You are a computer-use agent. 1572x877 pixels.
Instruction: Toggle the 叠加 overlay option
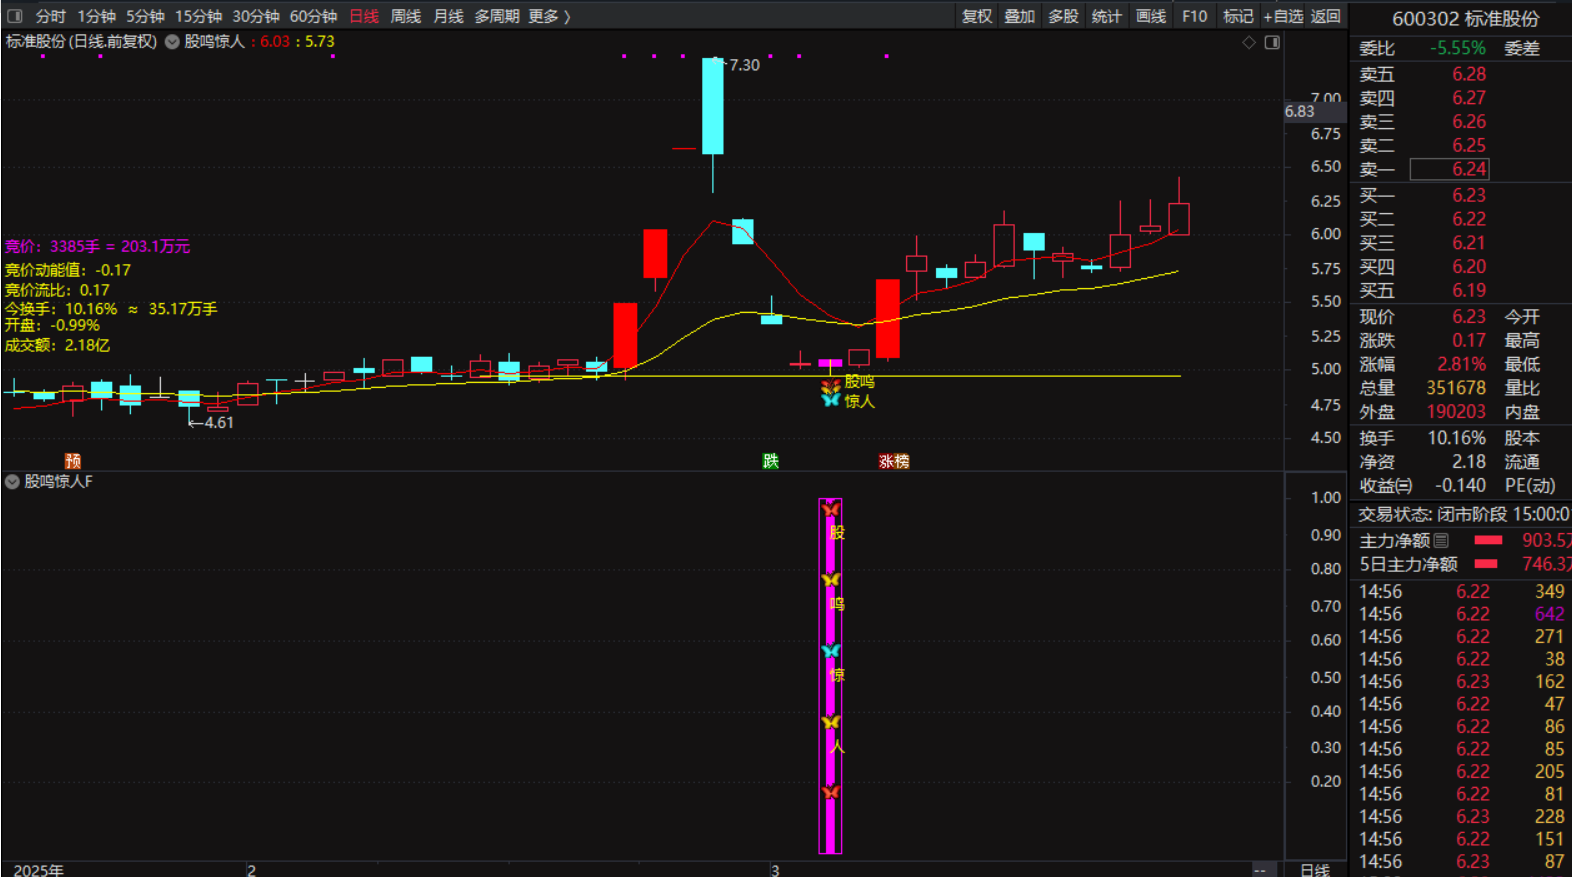point(1019,16)
